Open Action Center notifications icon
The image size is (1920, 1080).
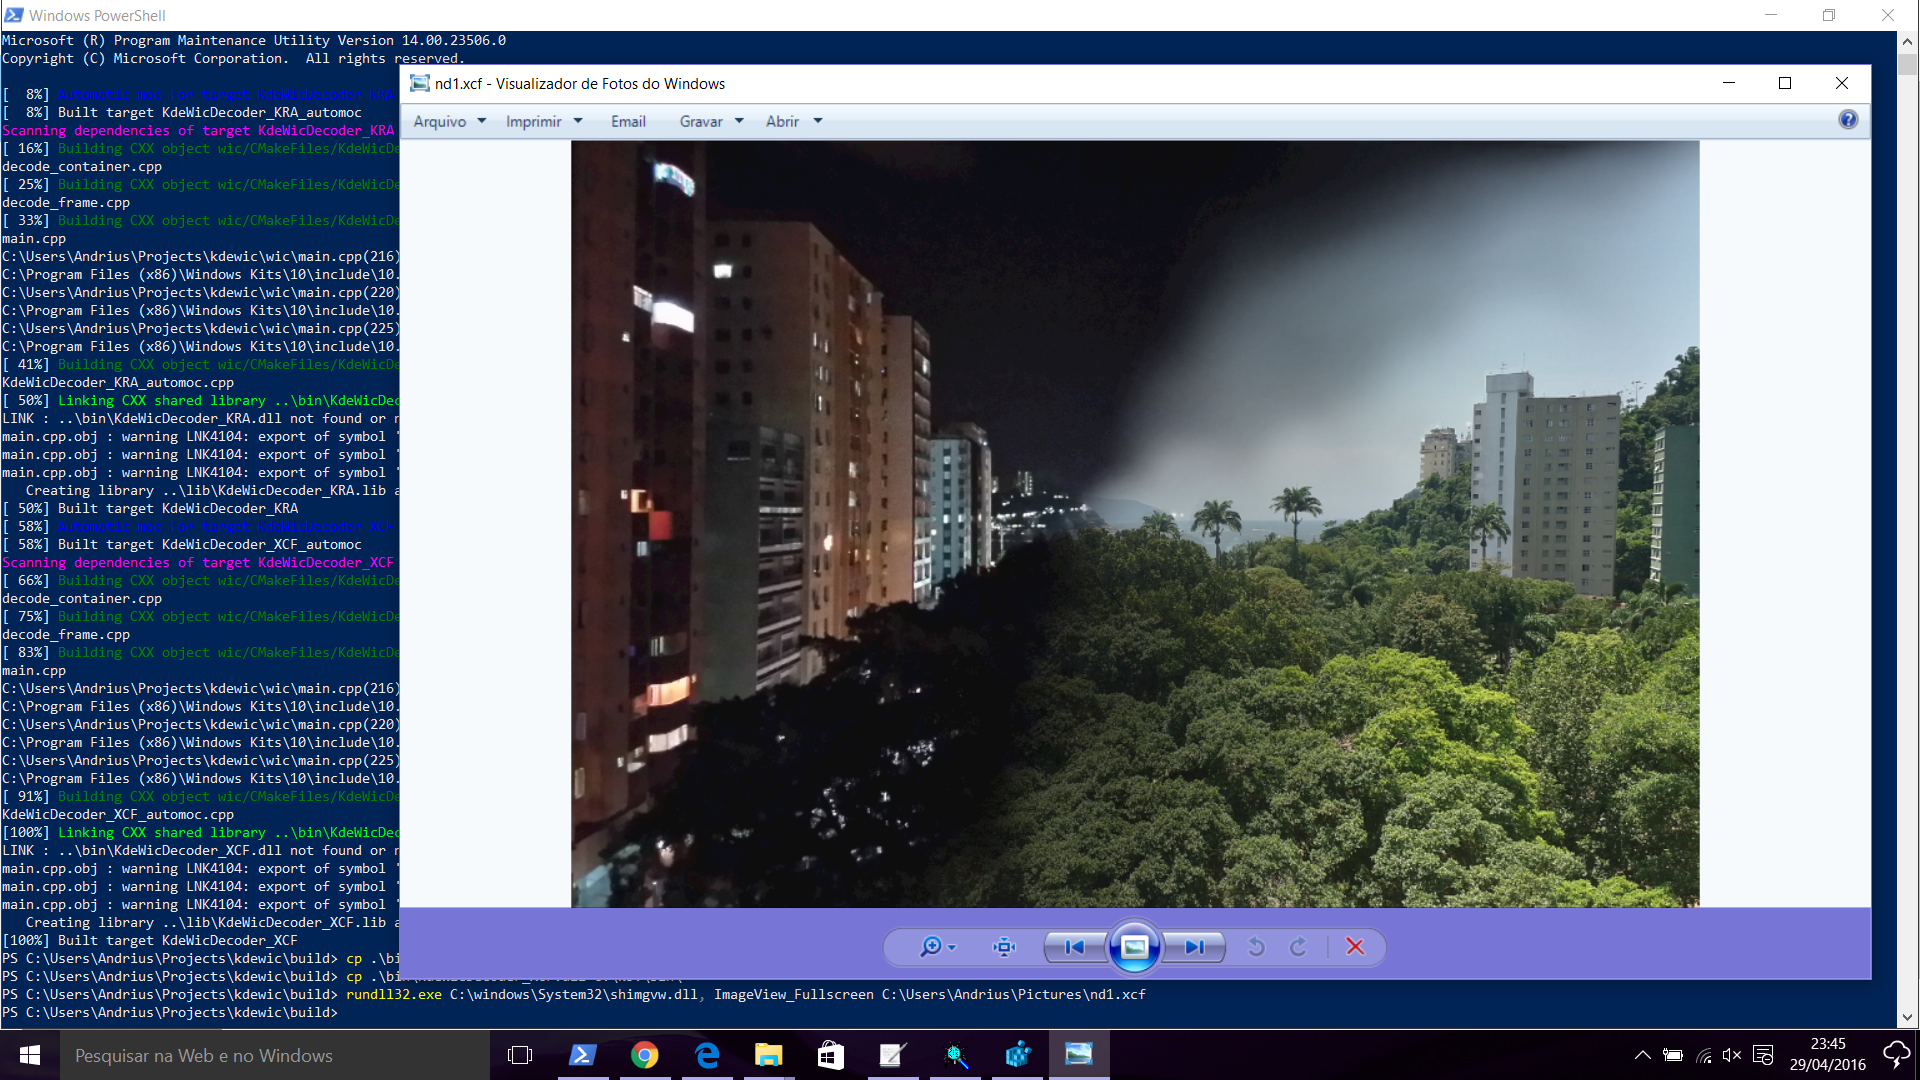[x=1763, y=1055]
